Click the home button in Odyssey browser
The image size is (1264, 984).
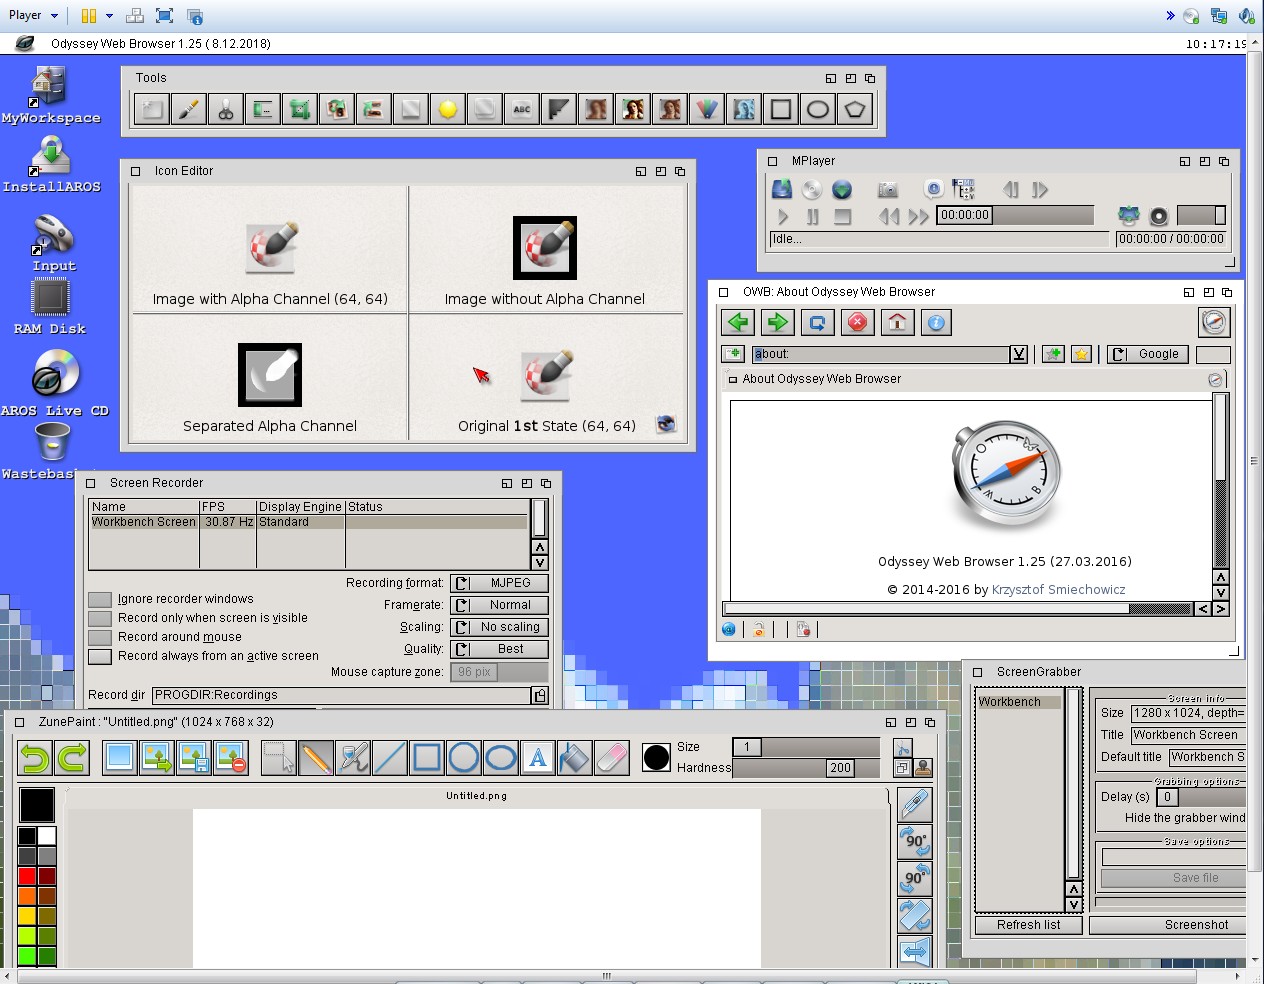[x=897, y=323]
